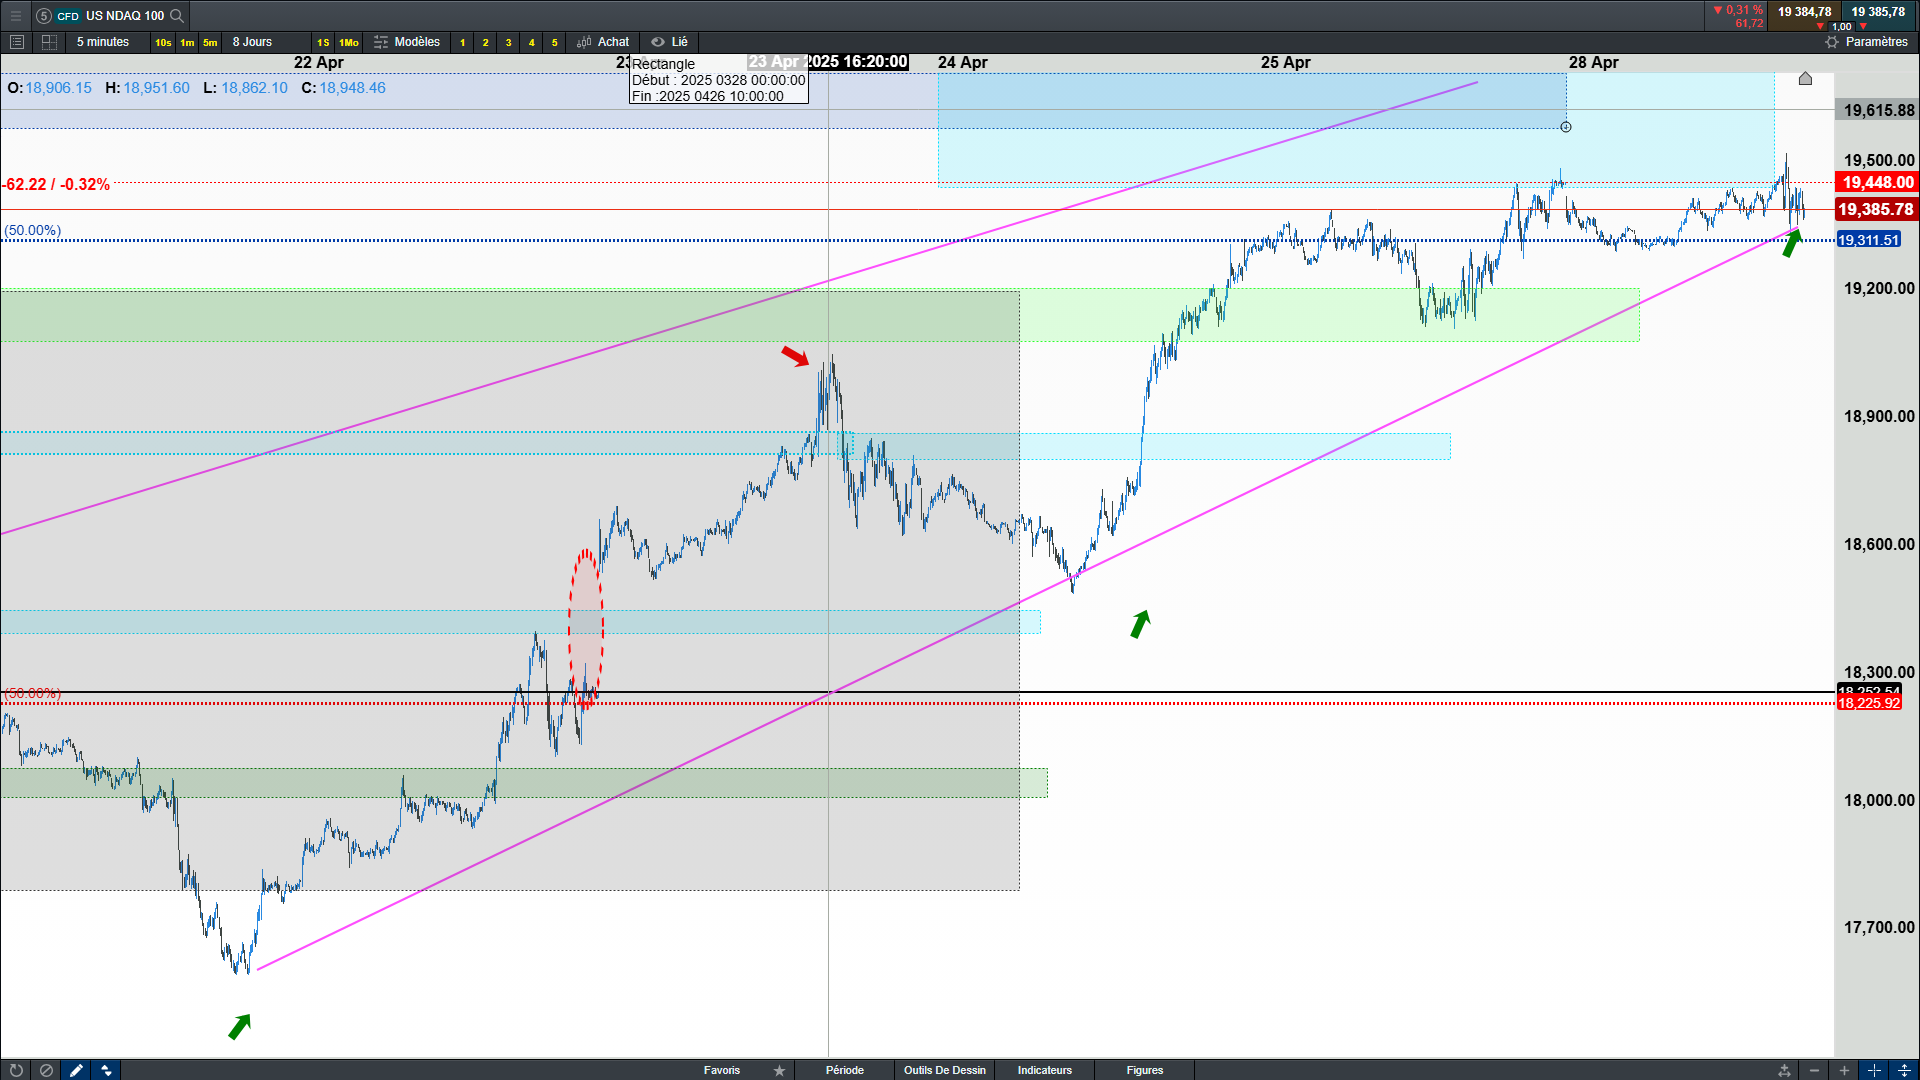Open the hamburger menu icon
Viewport: 1920px width, 1080px height.
[x=16, y=15]
